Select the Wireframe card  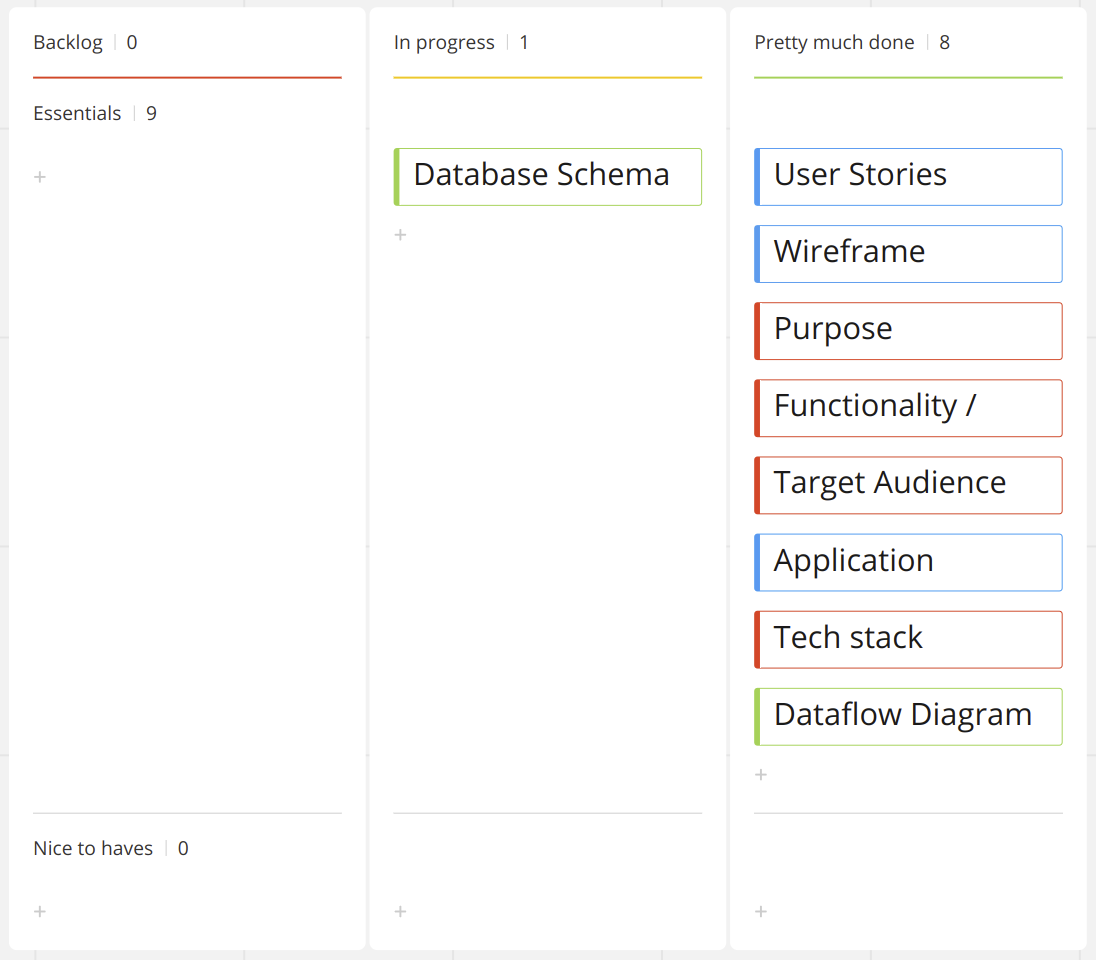[908, 253]
